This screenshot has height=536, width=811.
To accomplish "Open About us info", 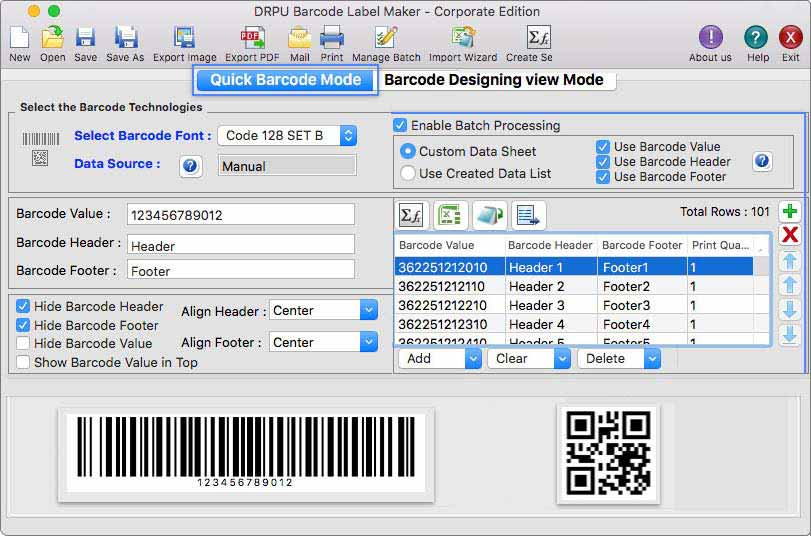I will click(x=711, y=37).
